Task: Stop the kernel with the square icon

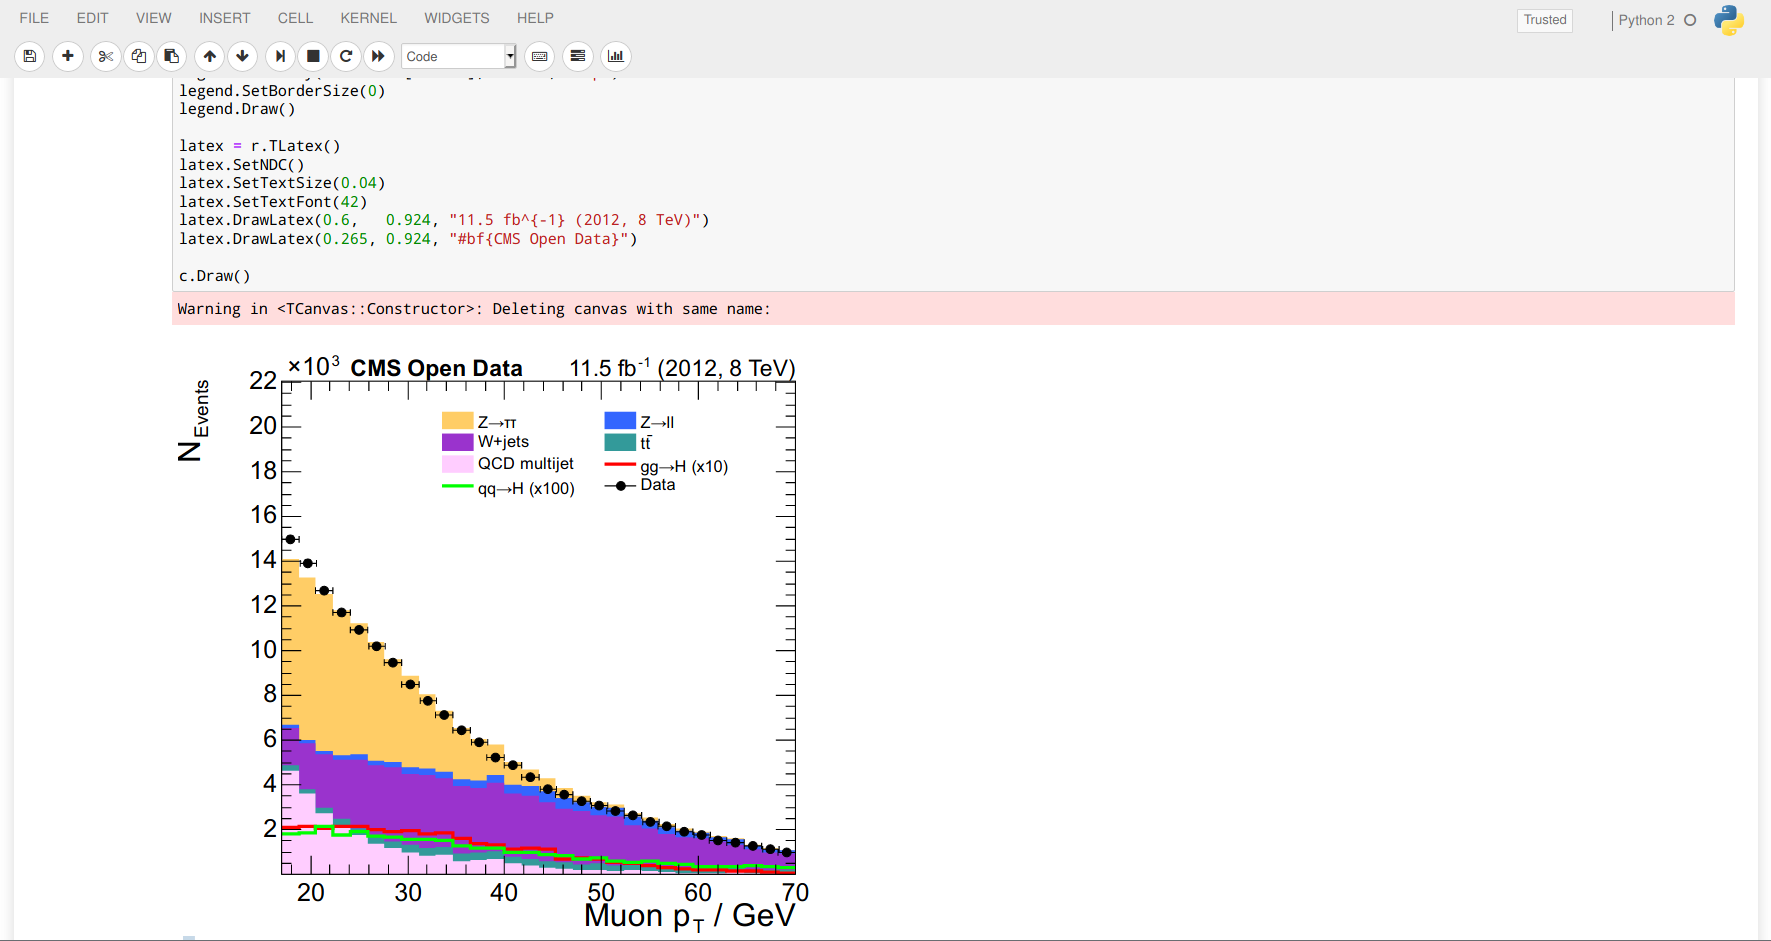Action: coord(313,56)
